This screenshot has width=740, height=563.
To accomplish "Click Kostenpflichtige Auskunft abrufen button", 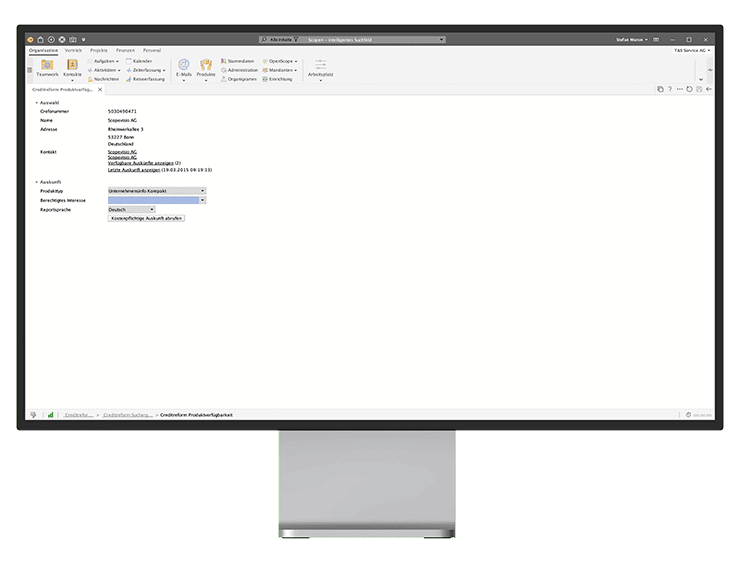I will 146,218.
